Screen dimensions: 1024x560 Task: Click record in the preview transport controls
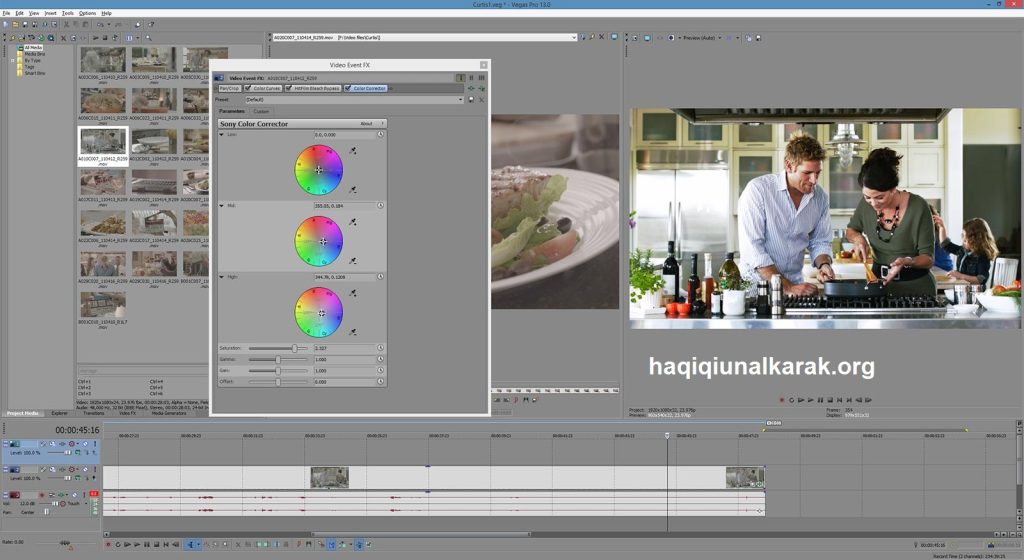pyautogui.click(x=782, y=400)
